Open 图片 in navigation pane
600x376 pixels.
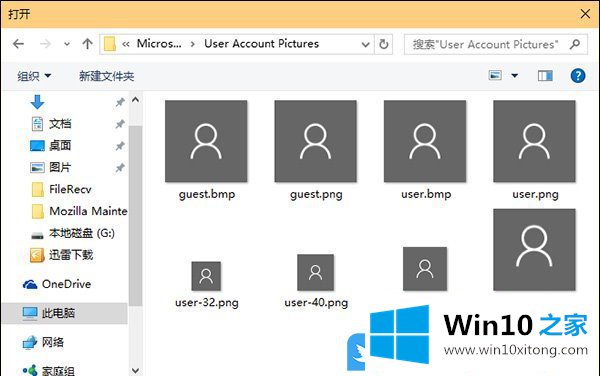click(x=60, y=167)
